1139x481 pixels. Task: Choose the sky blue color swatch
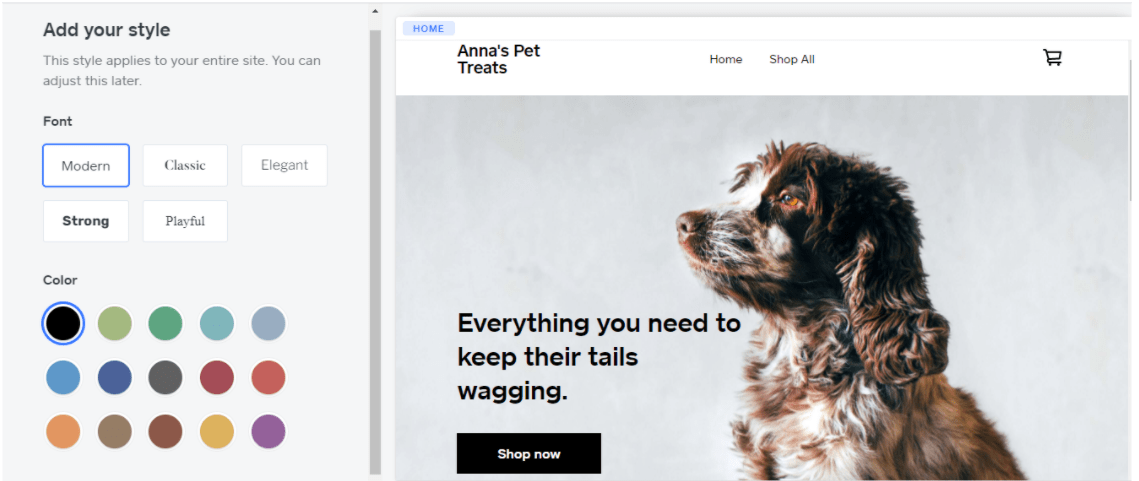(63, 378)
